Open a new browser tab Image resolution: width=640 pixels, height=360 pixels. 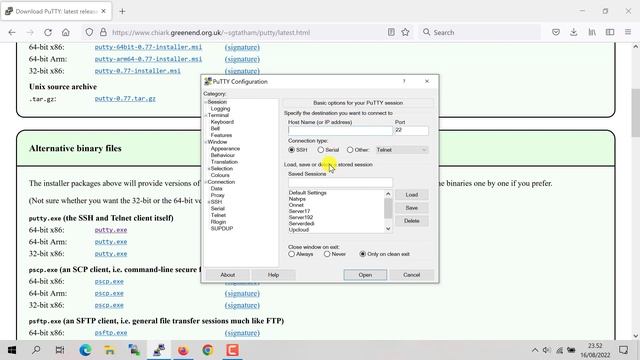pos(122,11)
